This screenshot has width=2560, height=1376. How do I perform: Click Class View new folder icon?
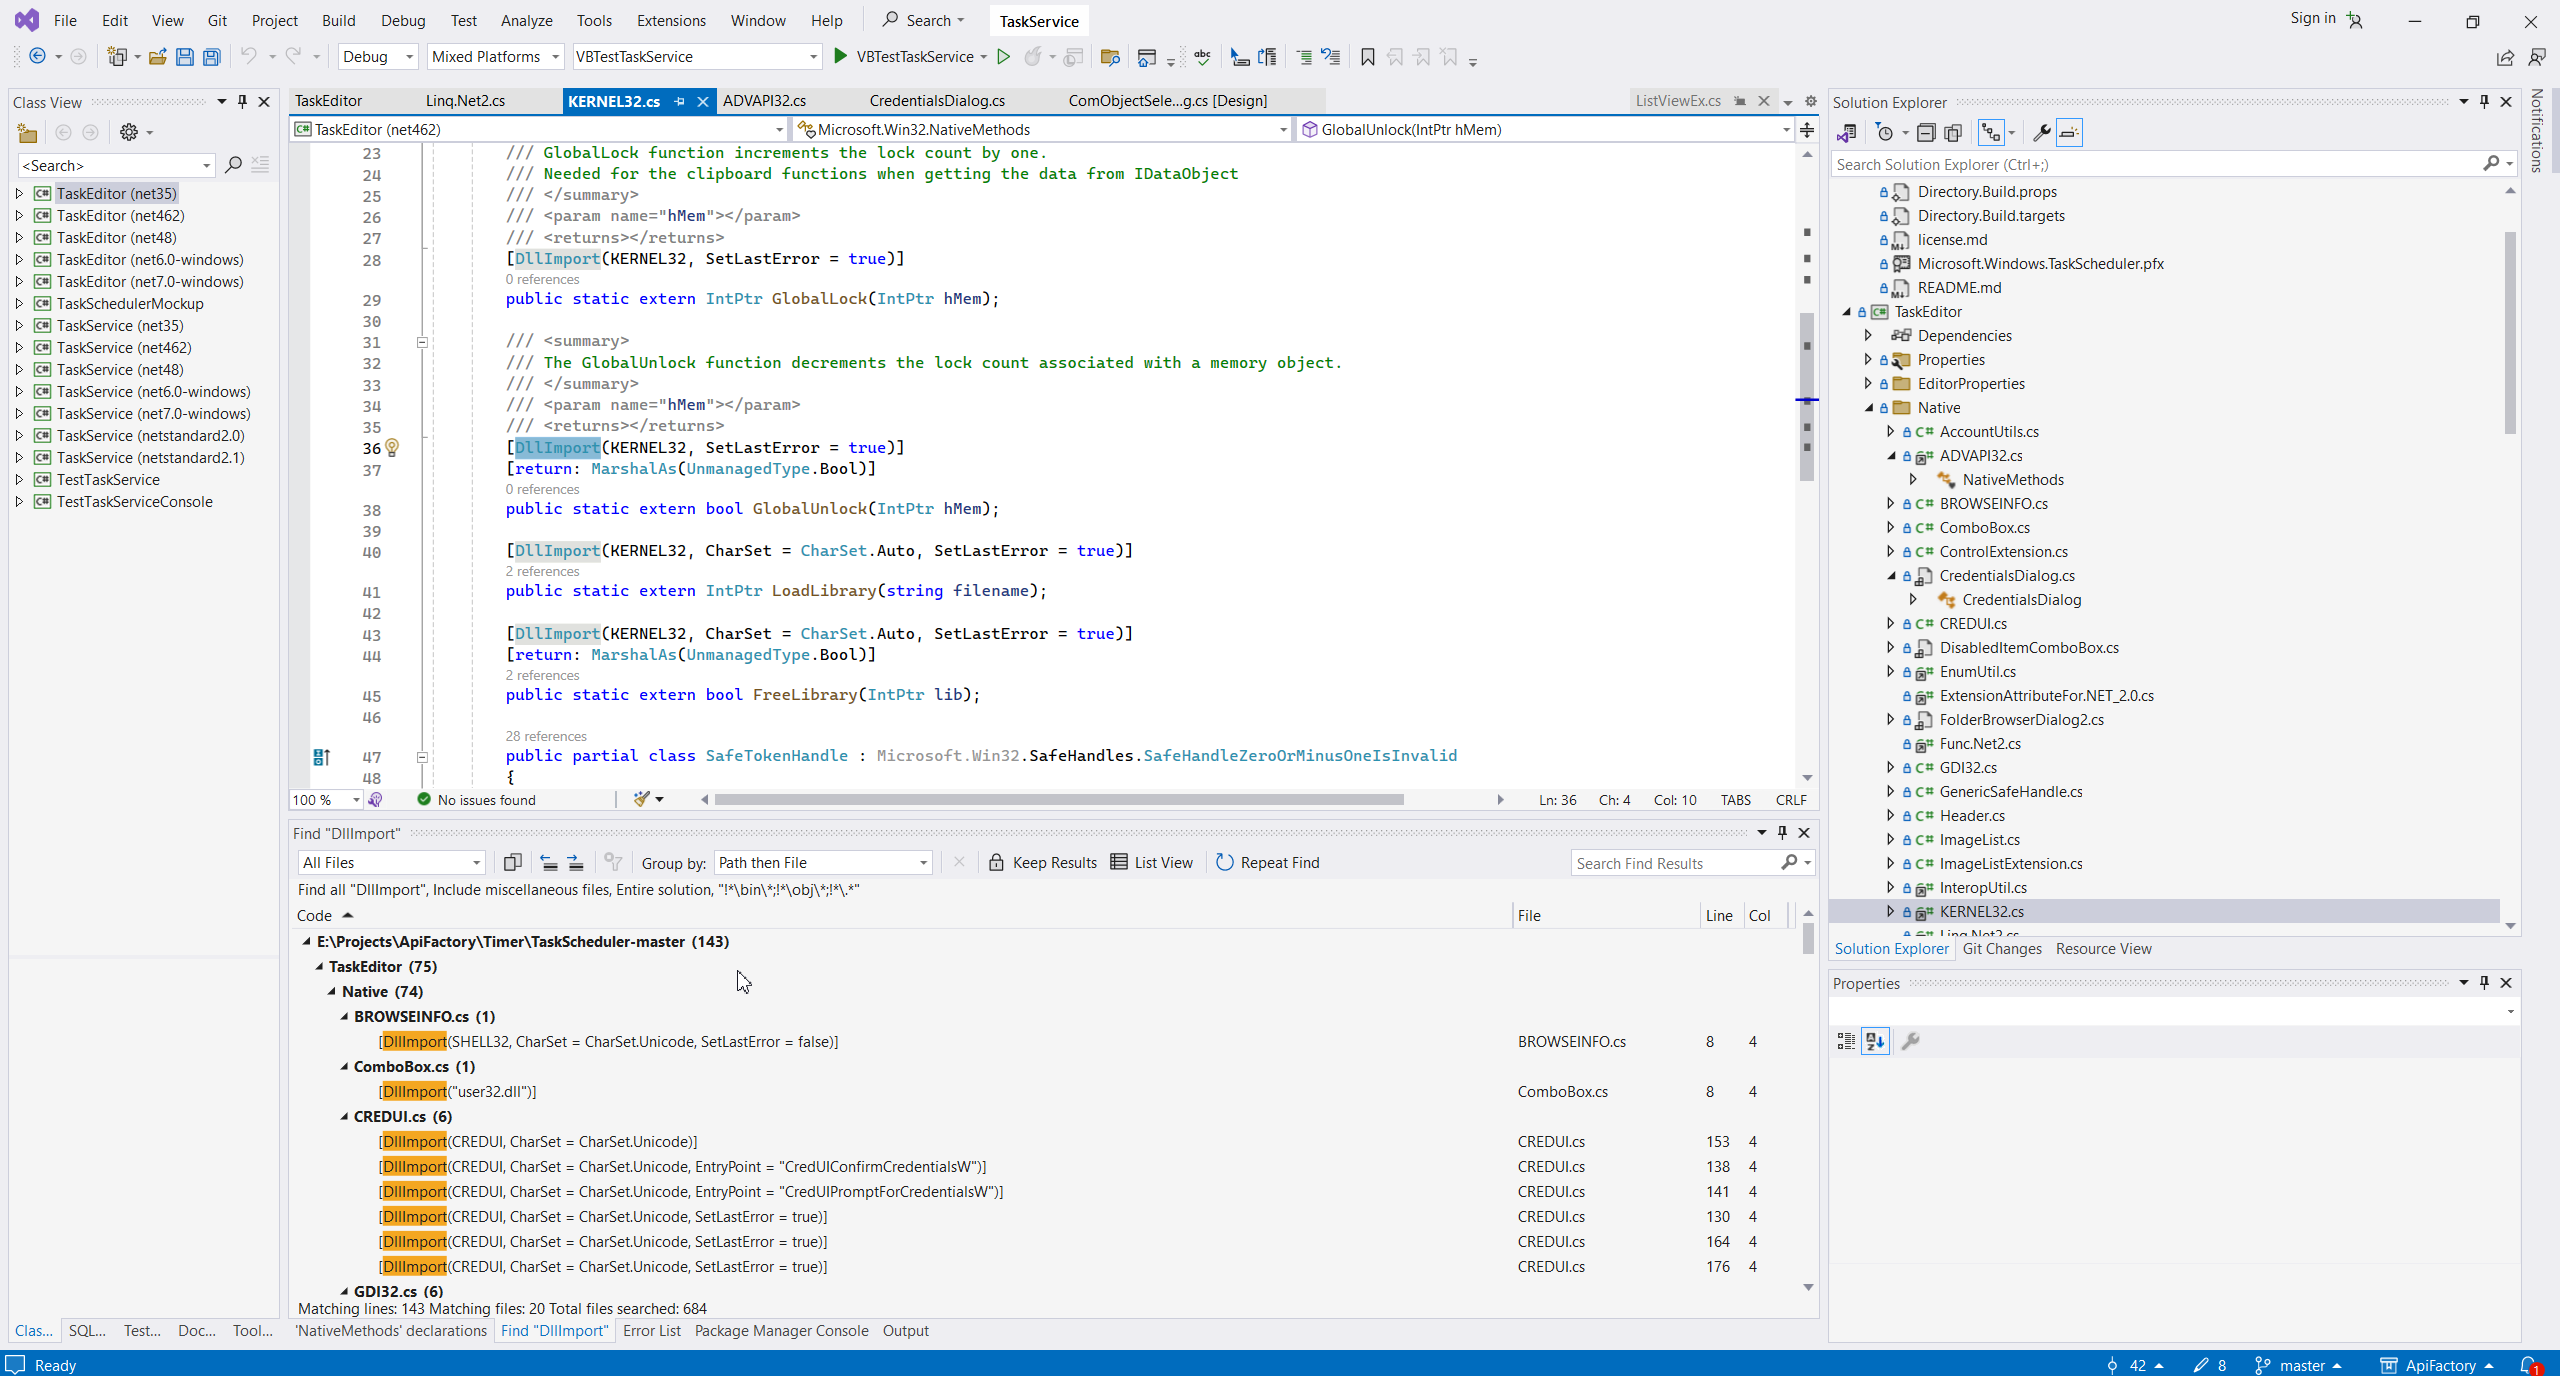(x=27, y=132)
